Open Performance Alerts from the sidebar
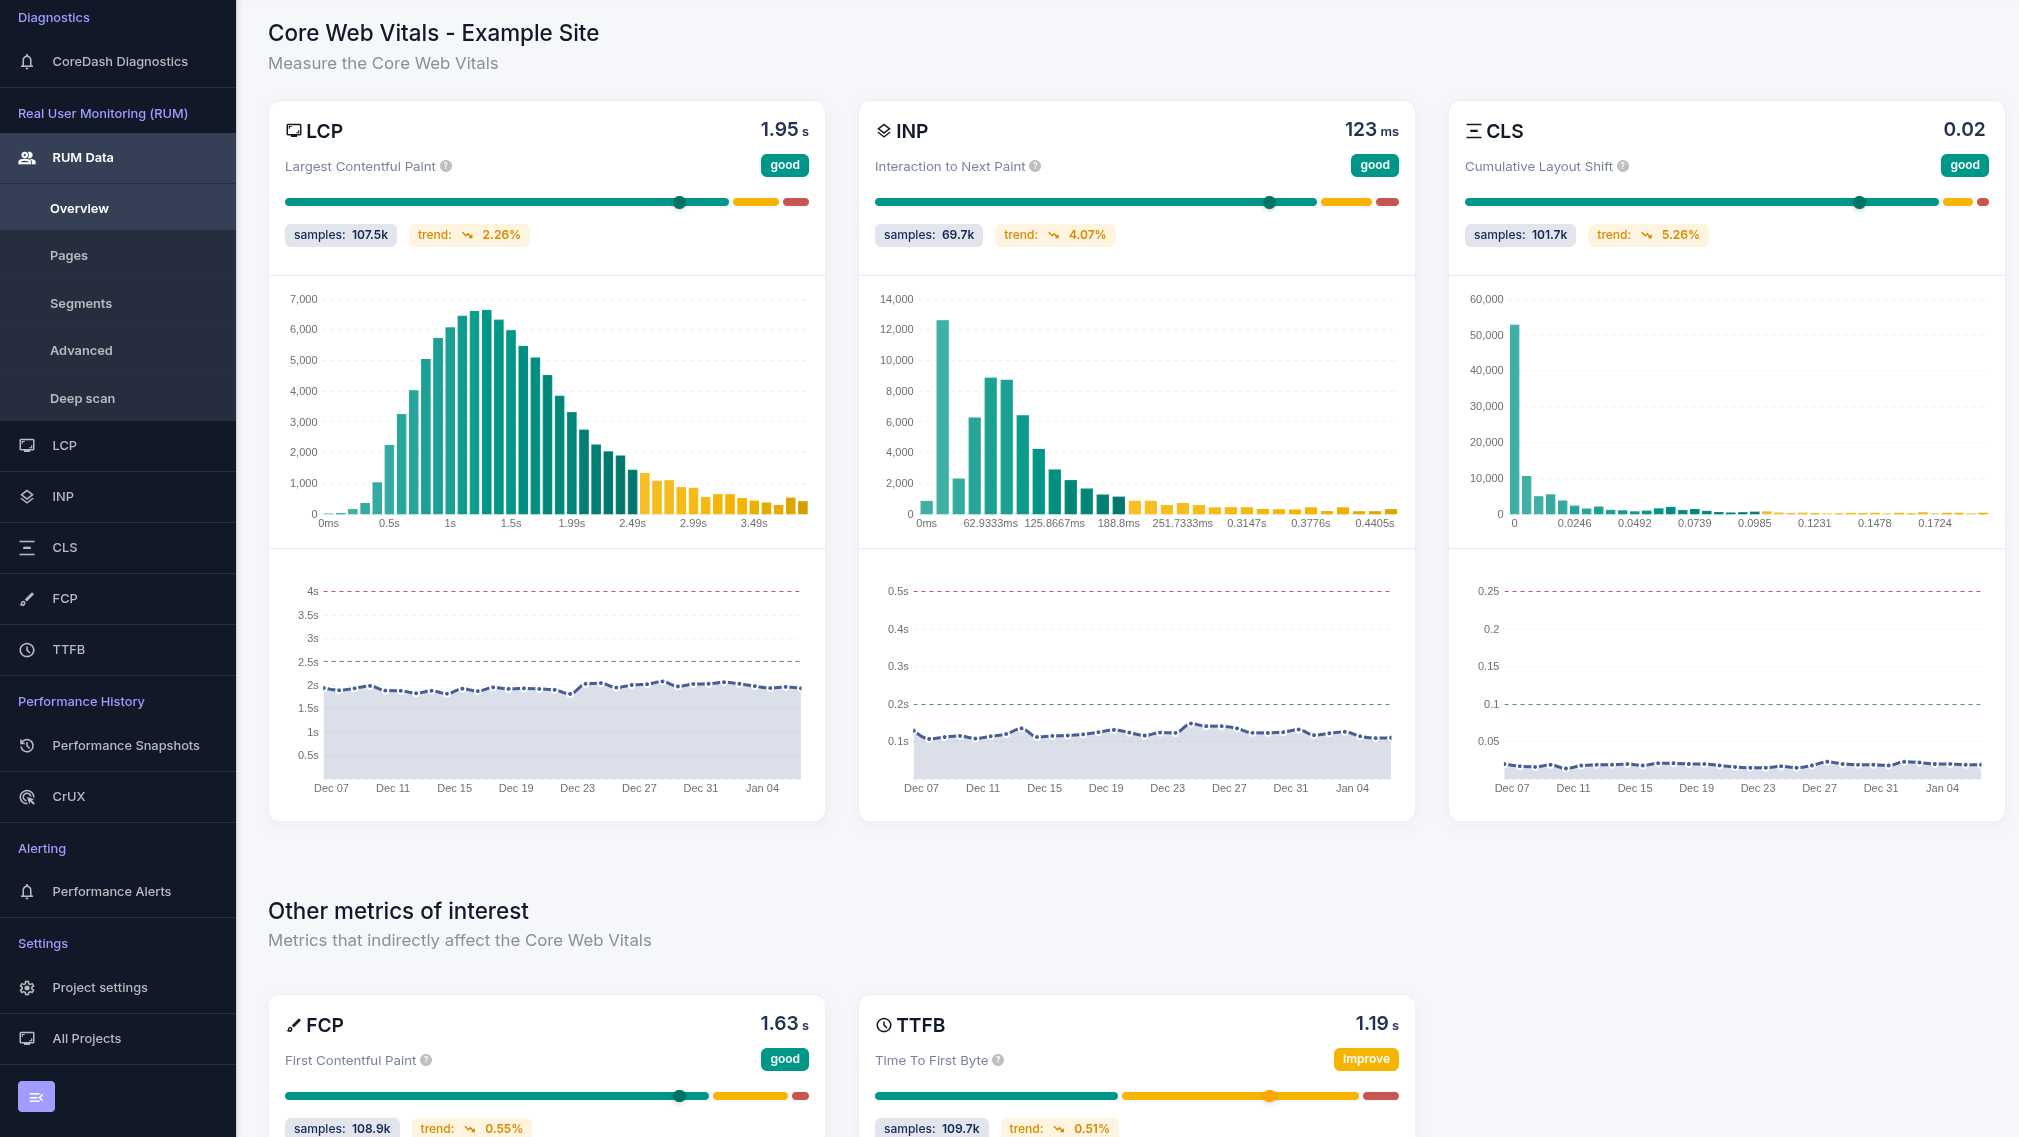2019x1137 pixels. tap(111, 891)
